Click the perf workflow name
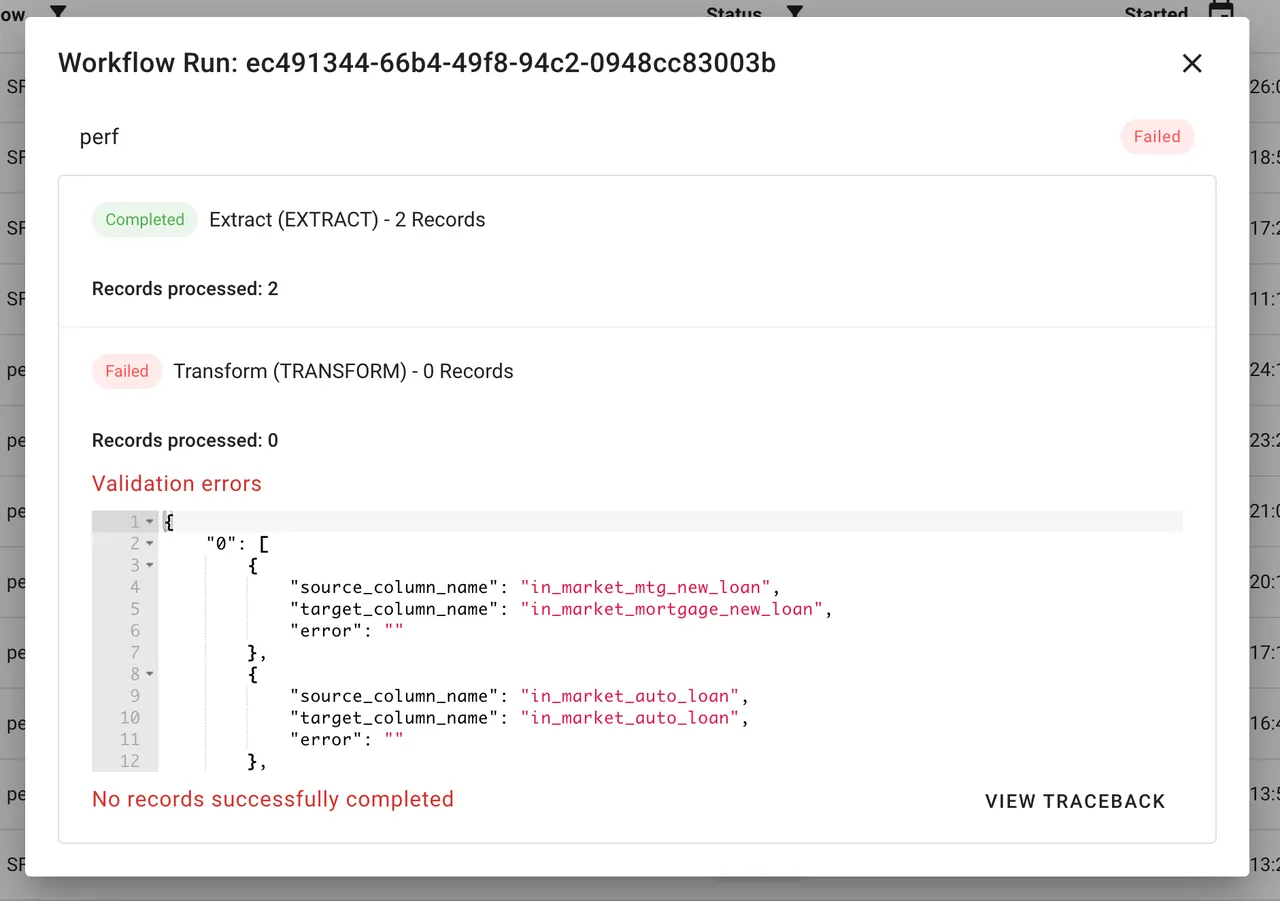This screenshot has width=1280, height=901. coord(99,137)
